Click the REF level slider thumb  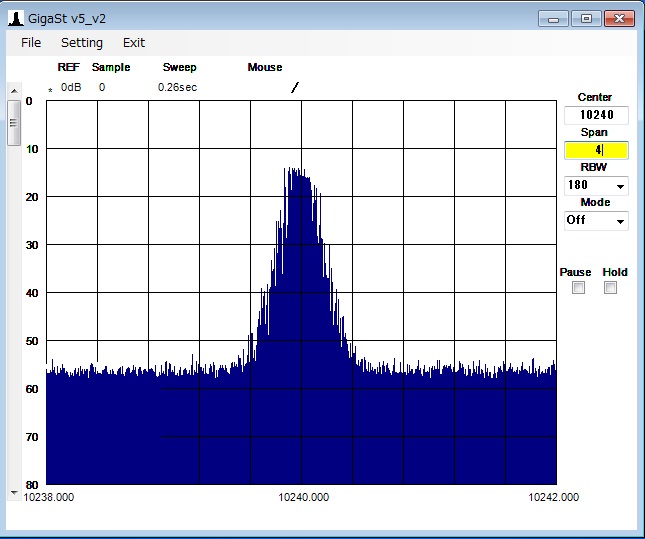click(14, 123)
